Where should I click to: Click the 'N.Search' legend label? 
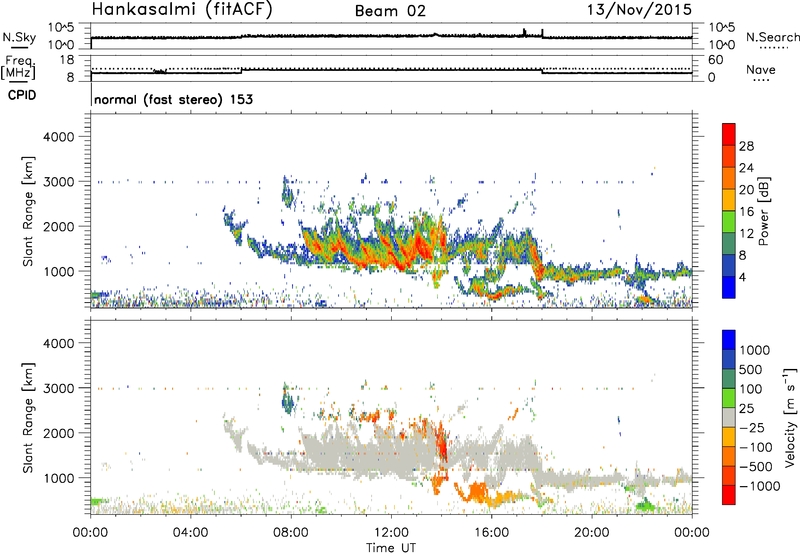coord(773,37)
